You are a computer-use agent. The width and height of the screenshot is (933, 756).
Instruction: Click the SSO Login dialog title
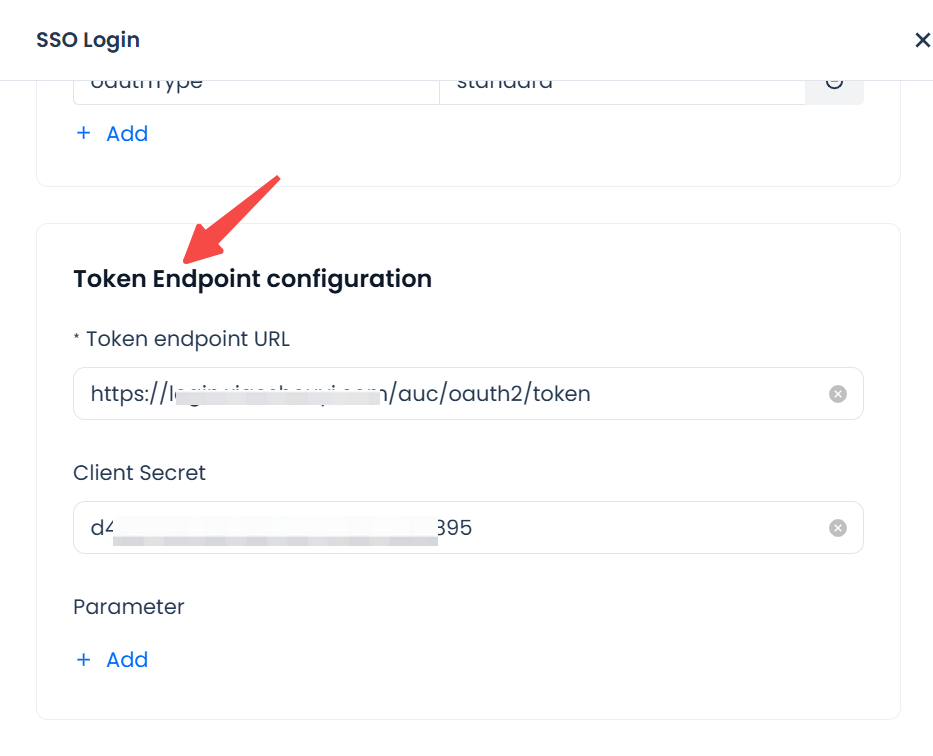(x=88, y=40)
